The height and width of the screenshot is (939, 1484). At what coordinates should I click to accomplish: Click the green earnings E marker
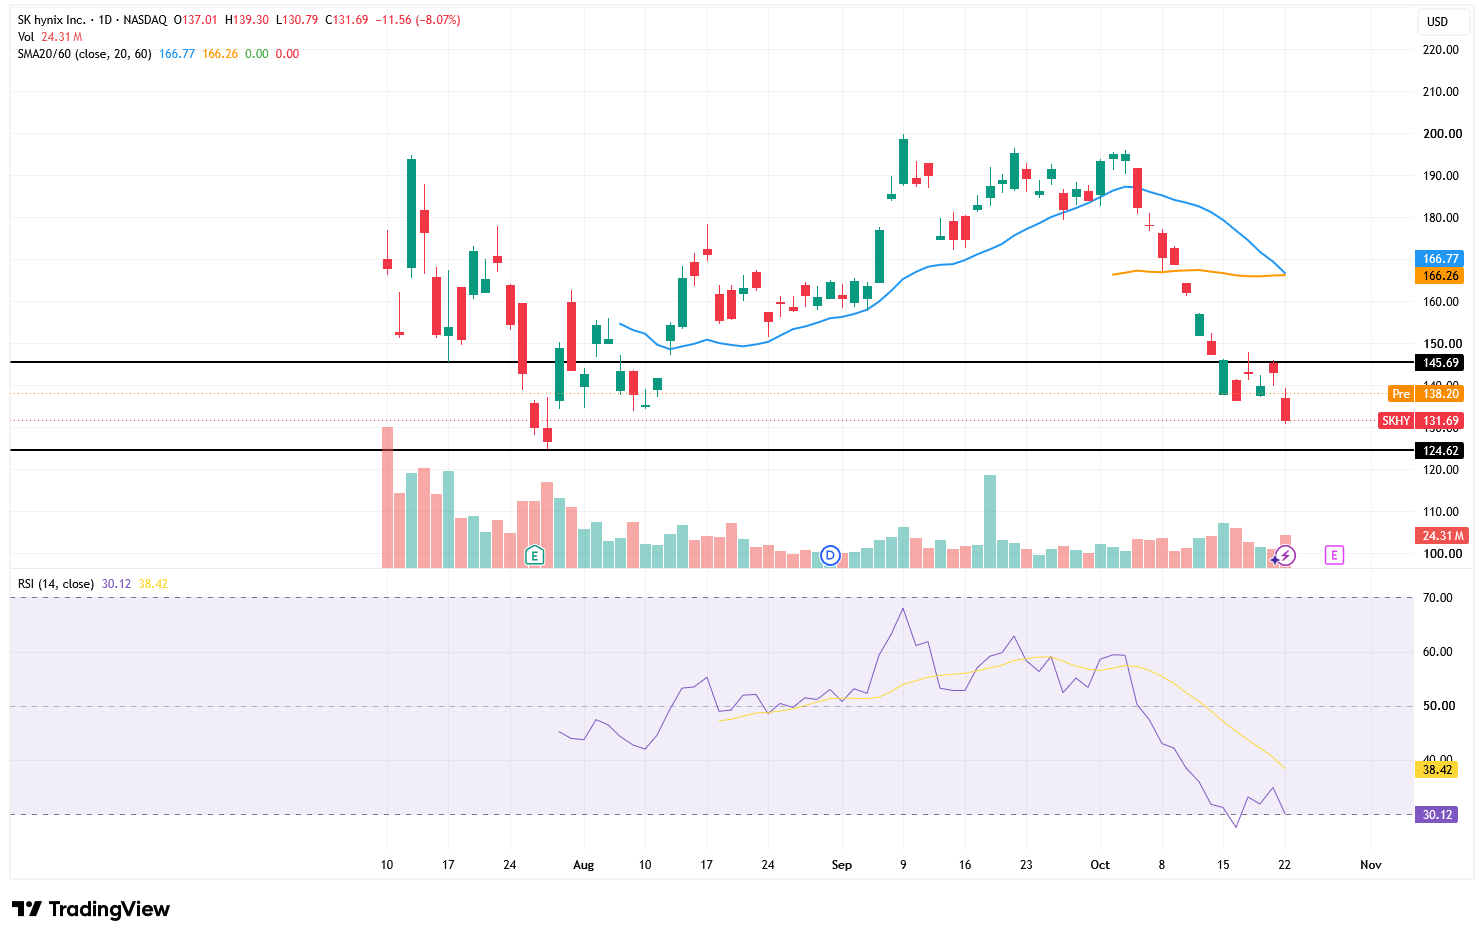click(535, 555)
